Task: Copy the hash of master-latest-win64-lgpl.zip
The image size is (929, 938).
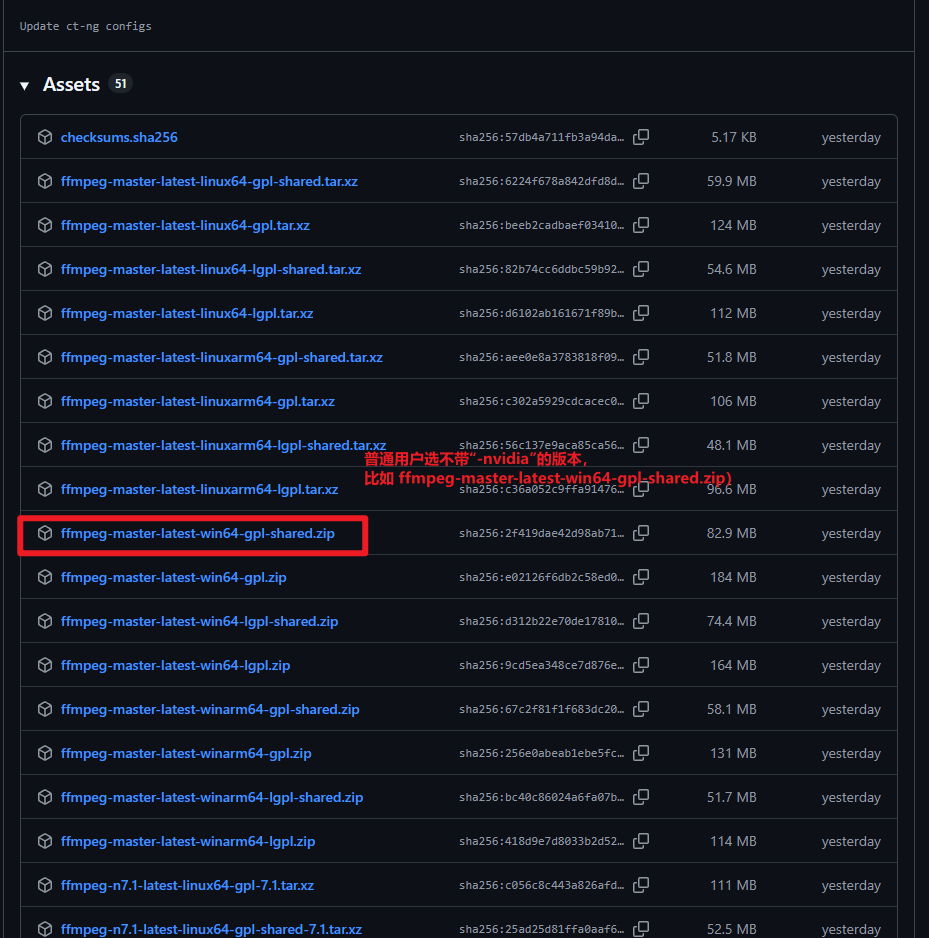Action: click(641, 665)
